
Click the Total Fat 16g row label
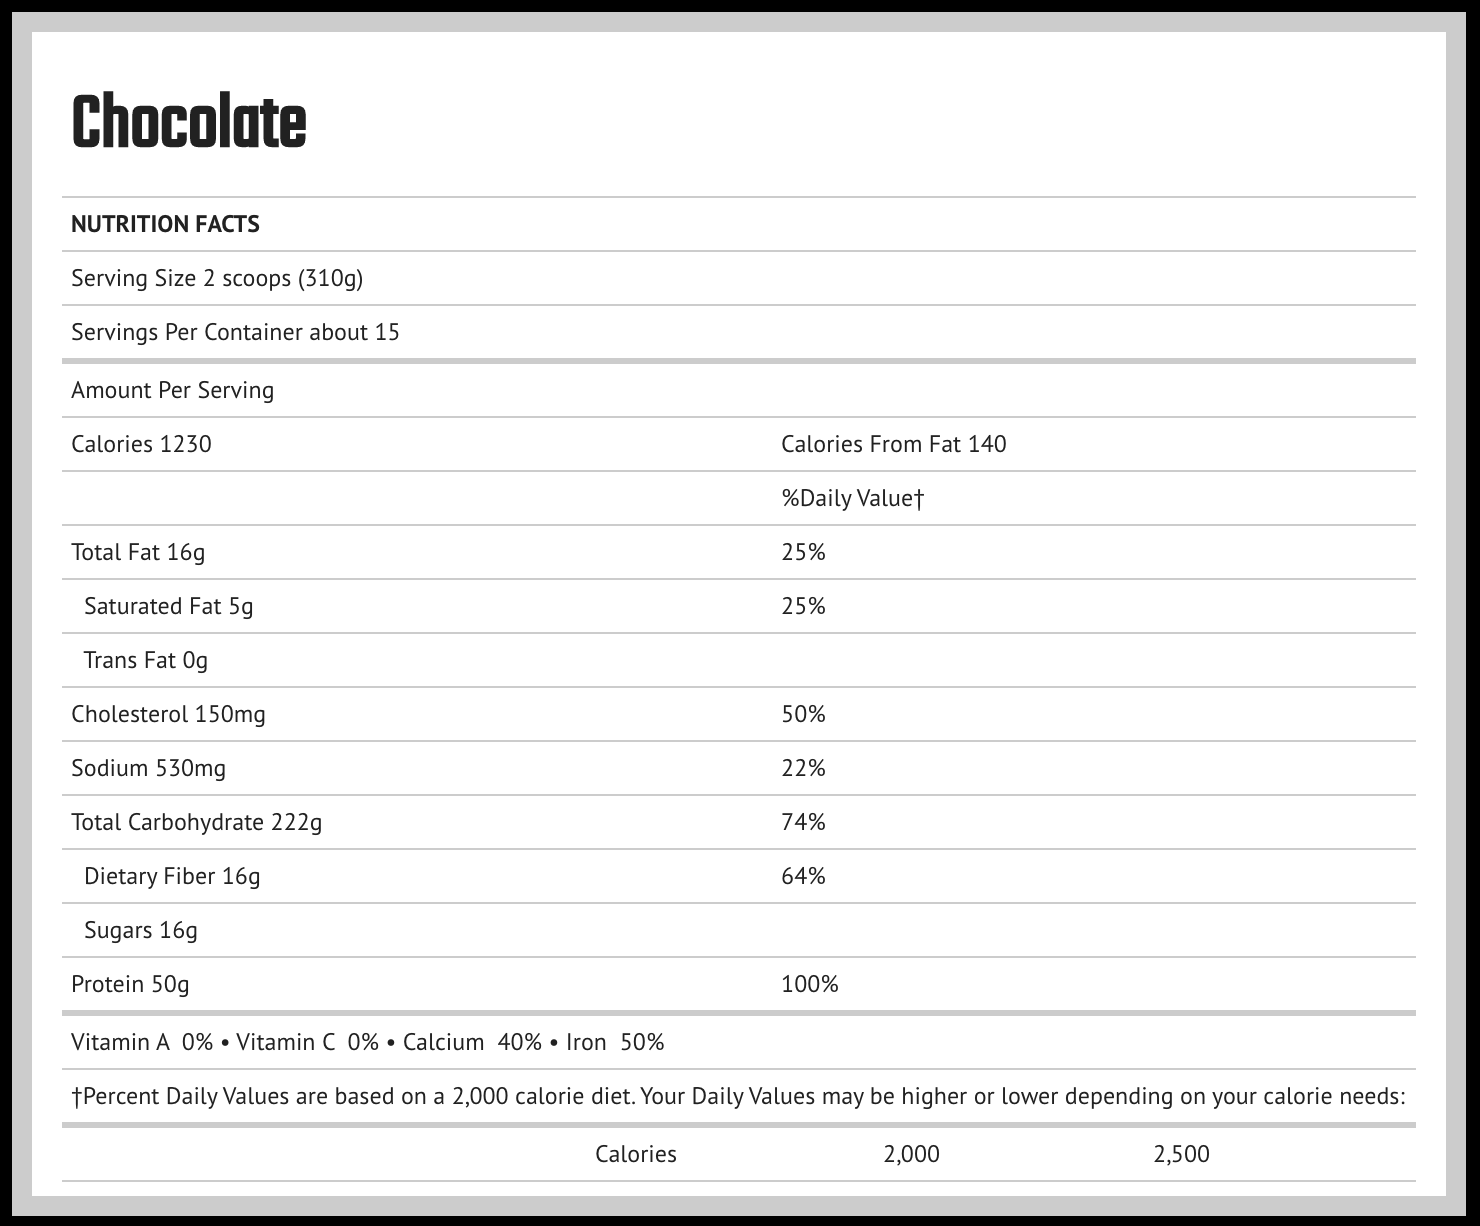pyautogui.click(x=138, y=552)
